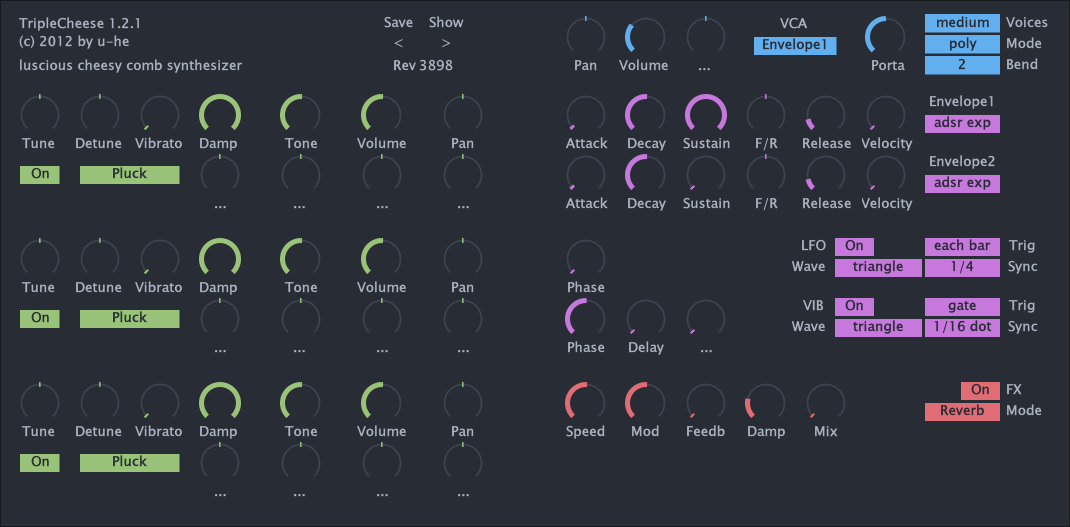This screenshot has height=527, width=1070.
Task: Disable the VIB On switch
Action: (854, 306)
